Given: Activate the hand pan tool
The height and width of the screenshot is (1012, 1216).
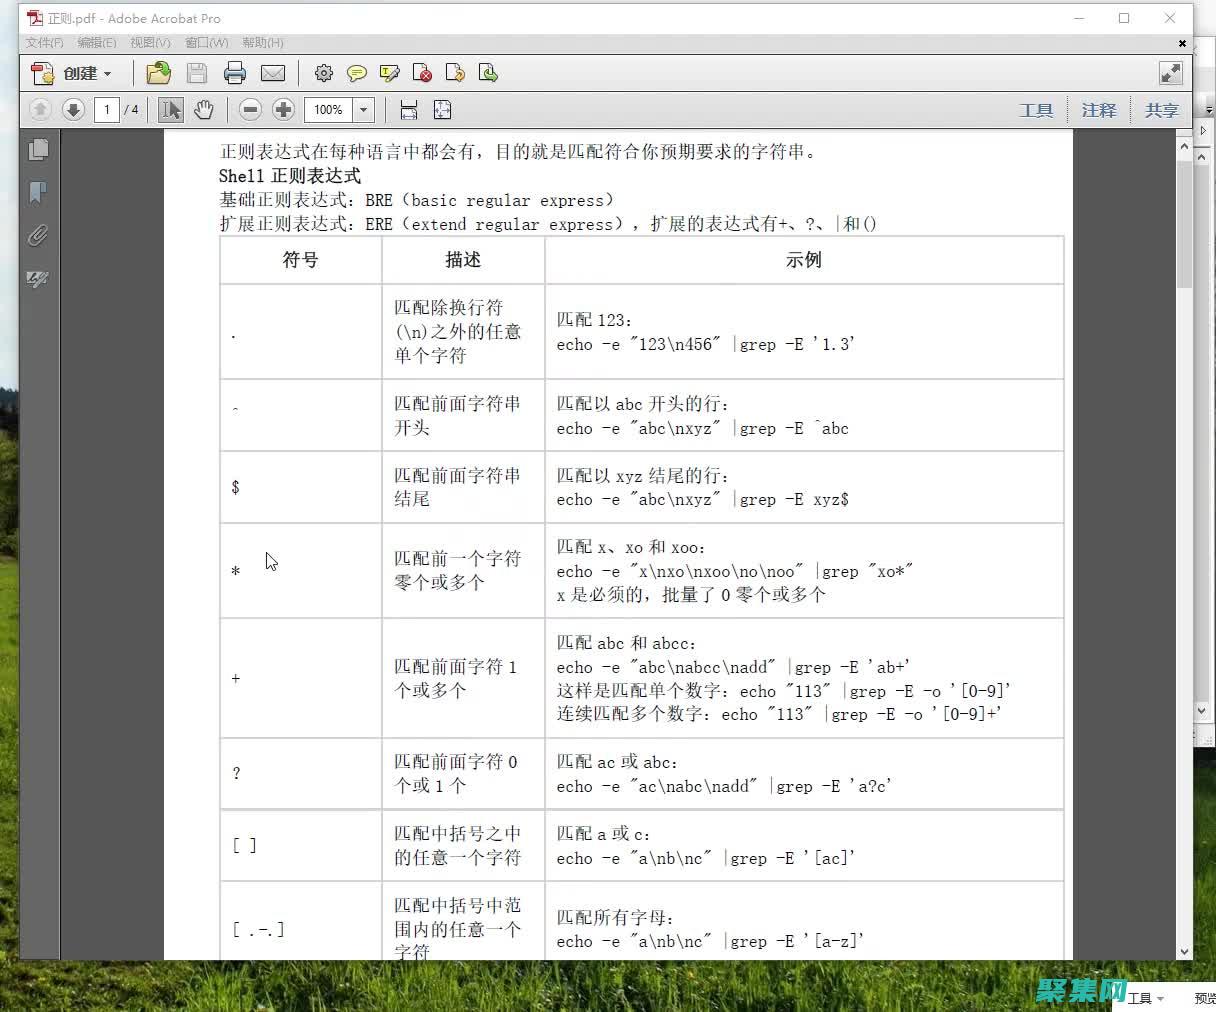Looking at the screenshot, I should tap(204, 110).
